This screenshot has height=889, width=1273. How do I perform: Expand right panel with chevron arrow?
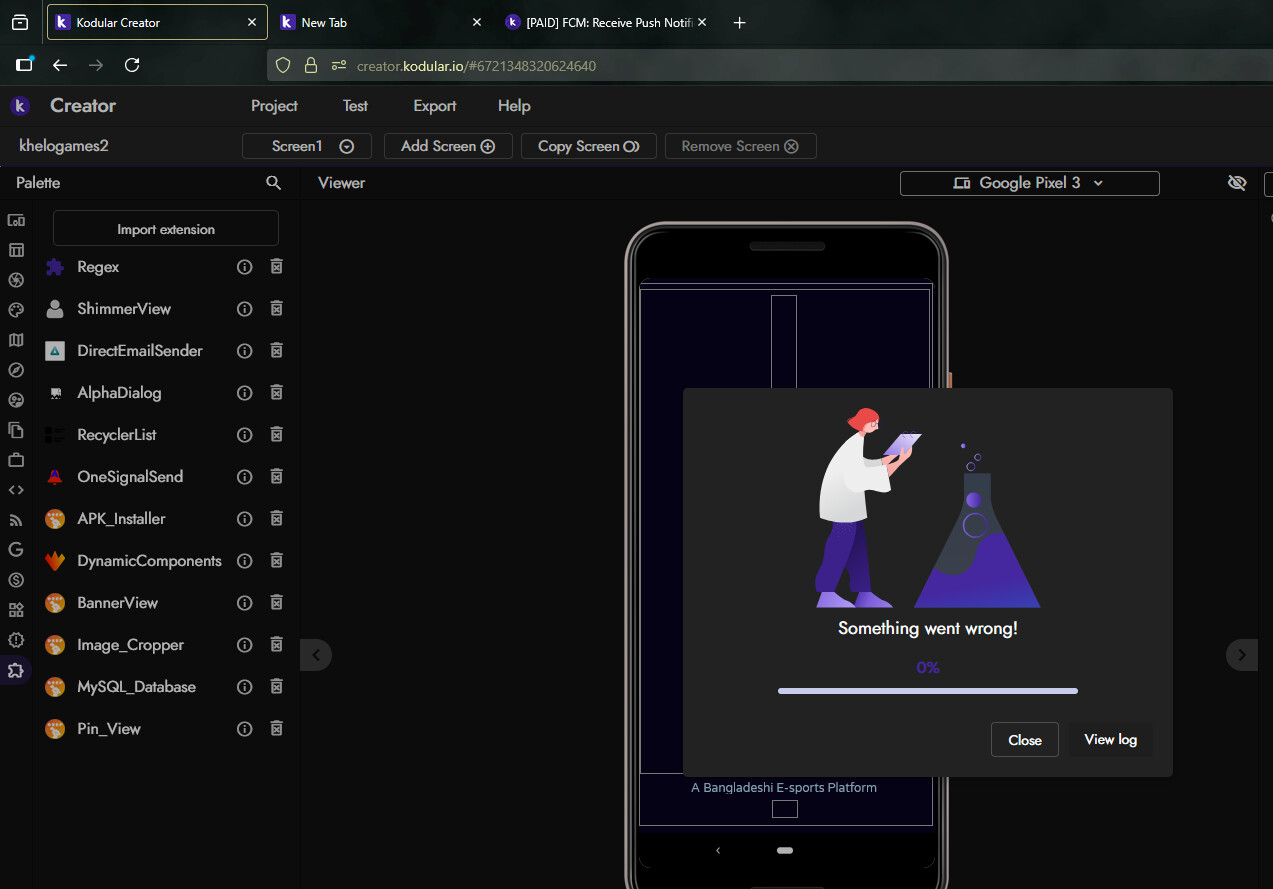(x=1242, y=655)
